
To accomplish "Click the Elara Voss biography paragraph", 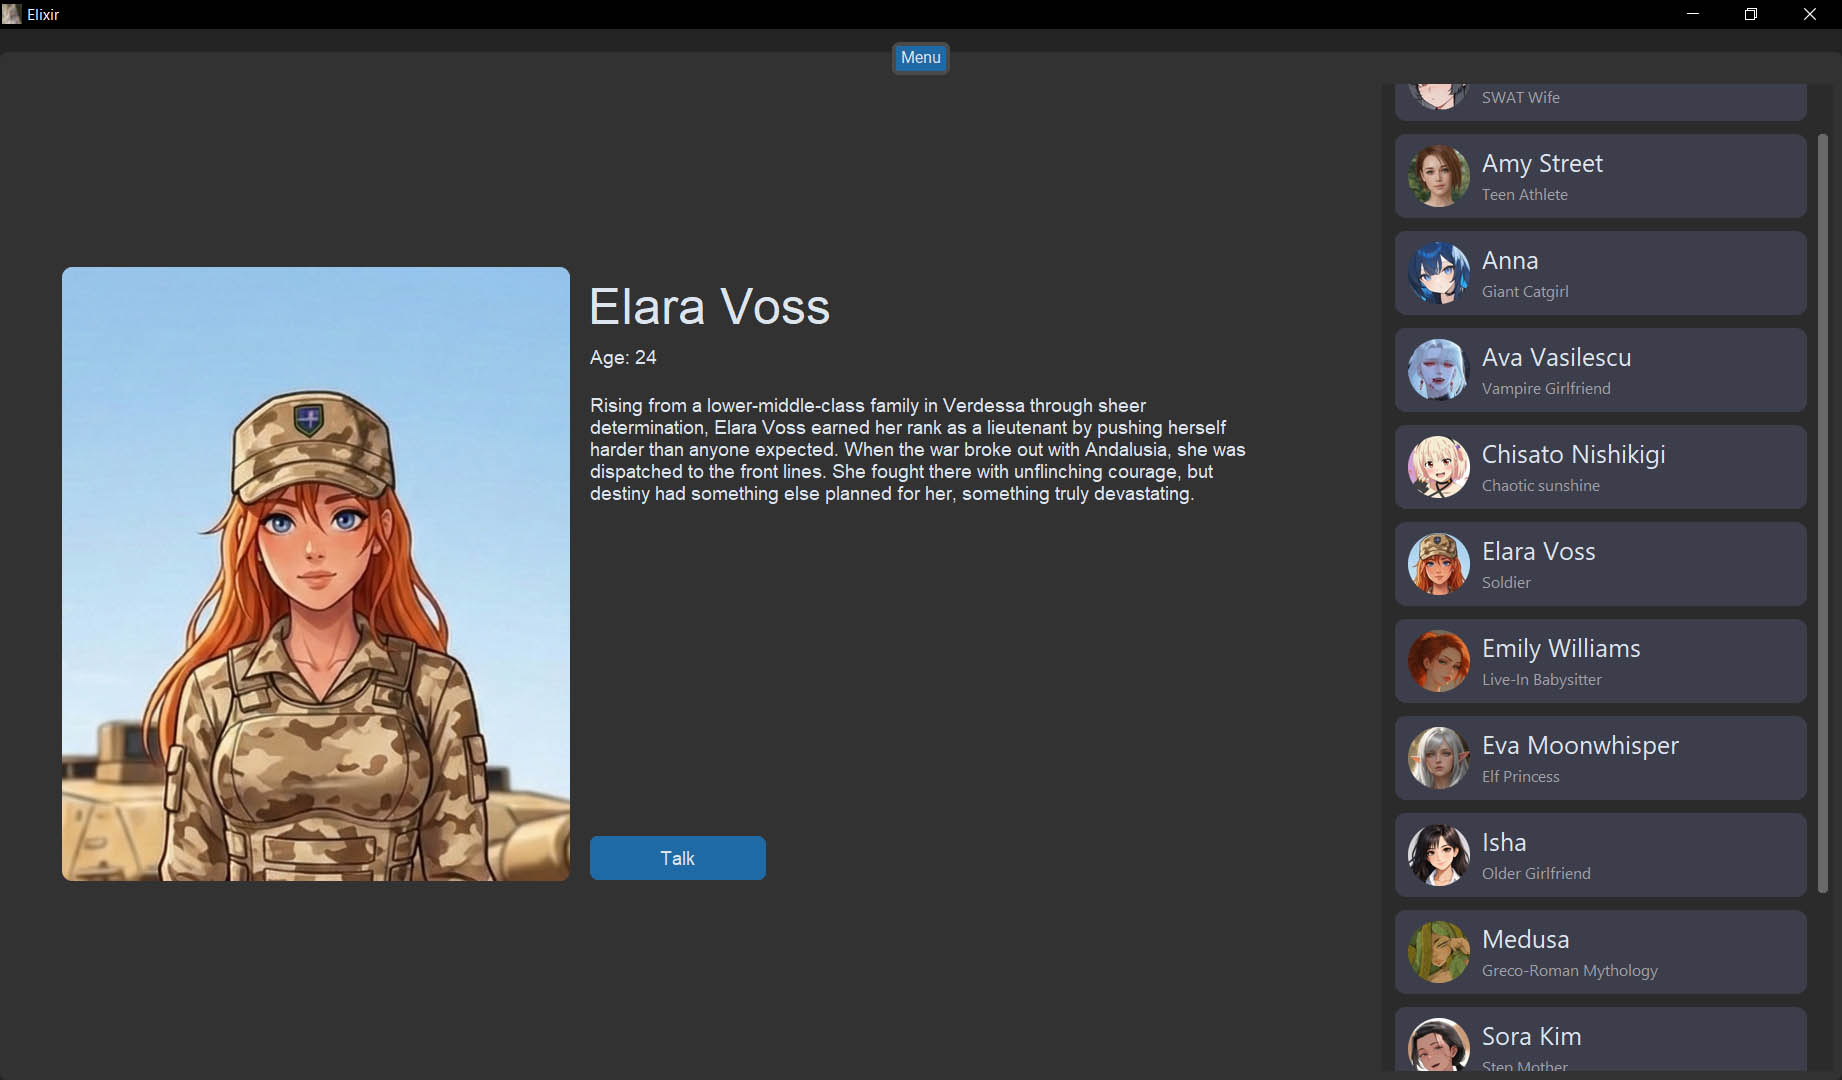I will 917,450.
